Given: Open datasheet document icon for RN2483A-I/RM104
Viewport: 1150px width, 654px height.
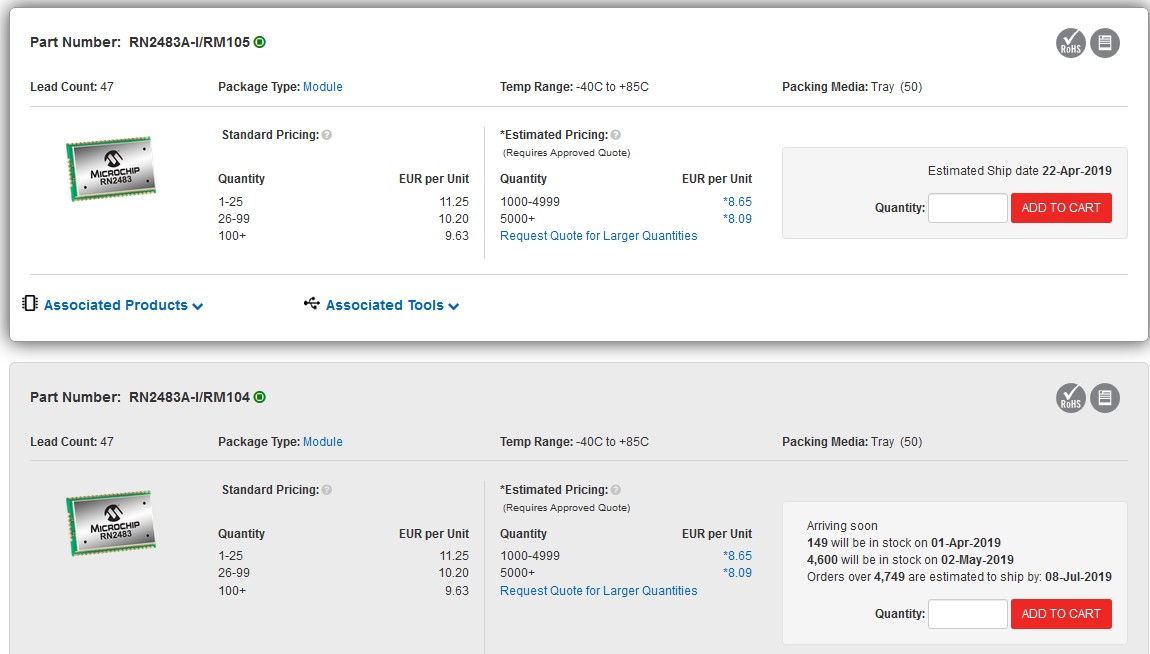Looking at the screenshot, I should coord(1105,398).
